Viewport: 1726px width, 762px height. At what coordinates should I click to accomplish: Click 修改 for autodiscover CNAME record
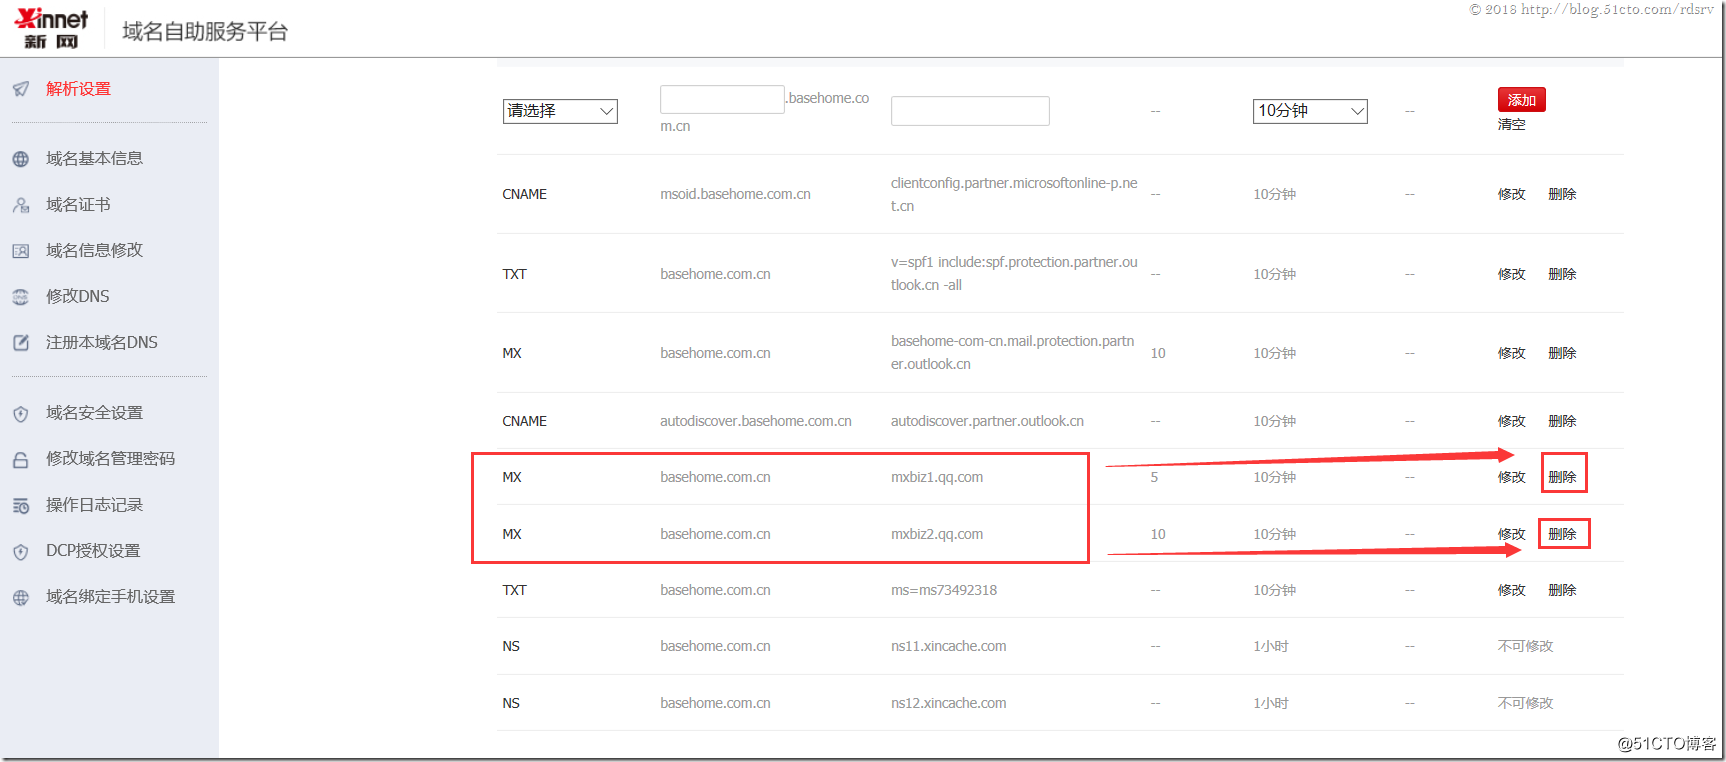coord(1512,421)
